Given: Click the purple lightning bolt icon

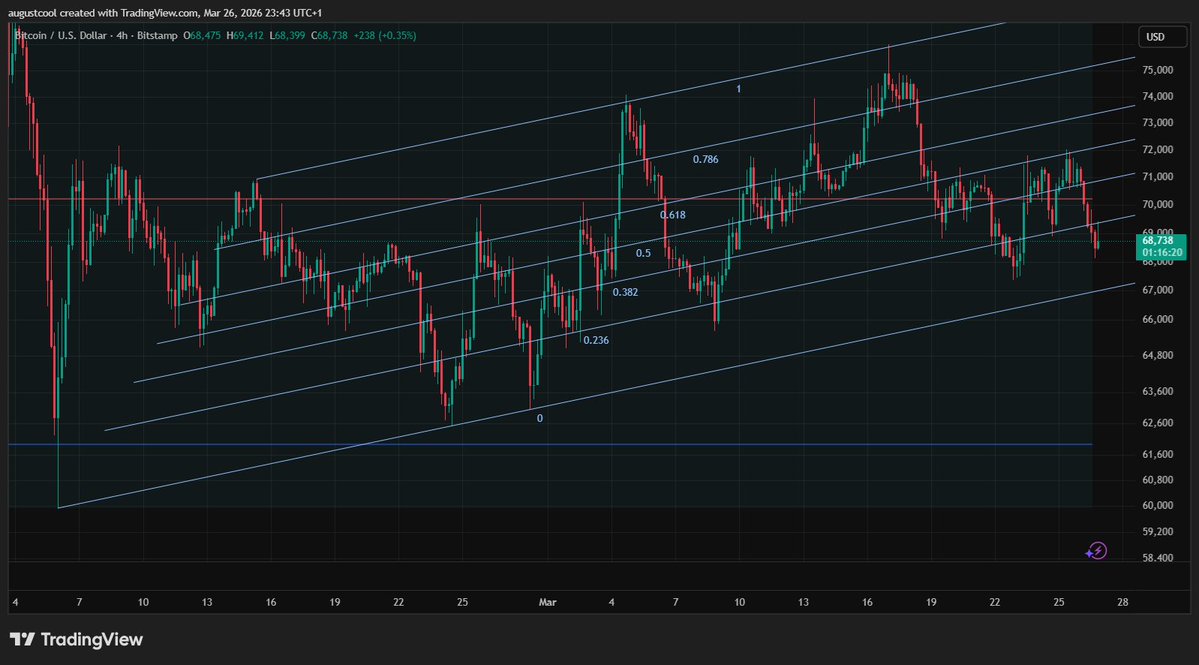Looking at the screenshot, I should [x=1097, y=550].
